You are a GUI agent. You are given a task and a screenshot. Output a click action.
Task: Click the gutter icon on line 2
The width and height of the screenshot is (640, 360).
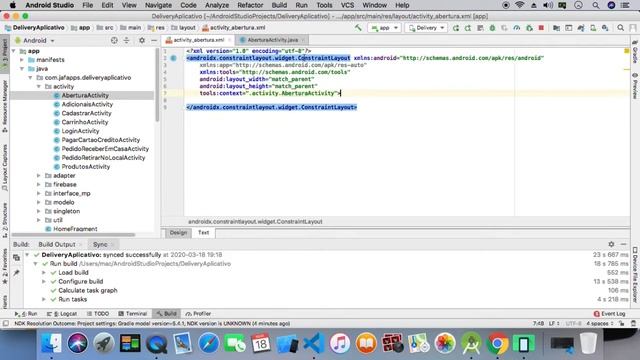pyautogui.click(x=173, y=58)
